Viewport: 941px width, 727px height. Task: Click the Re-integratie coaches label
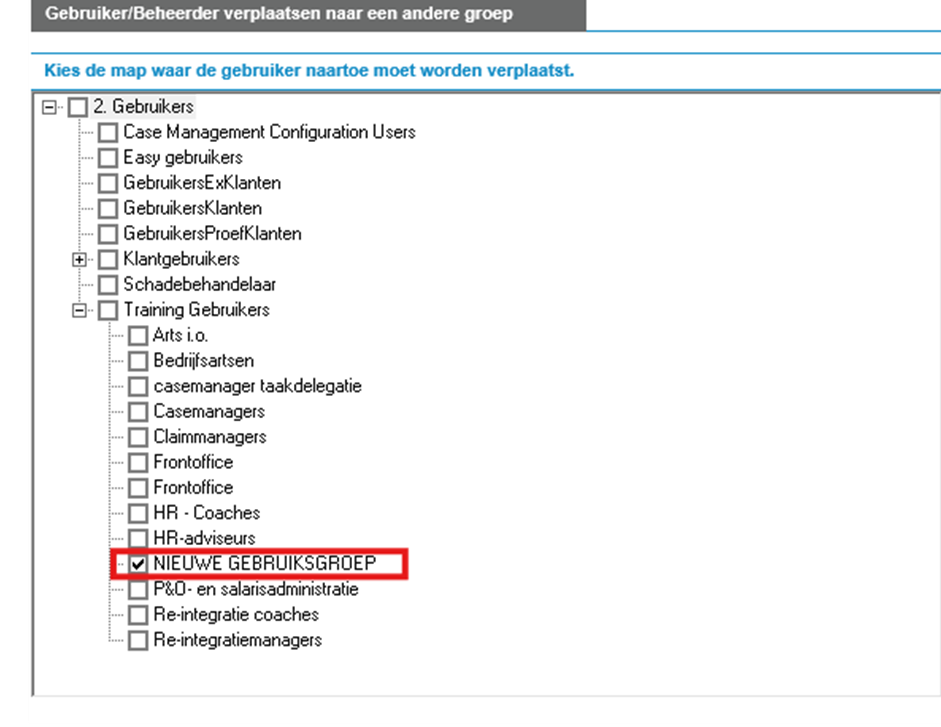click(x=236, y=614)
